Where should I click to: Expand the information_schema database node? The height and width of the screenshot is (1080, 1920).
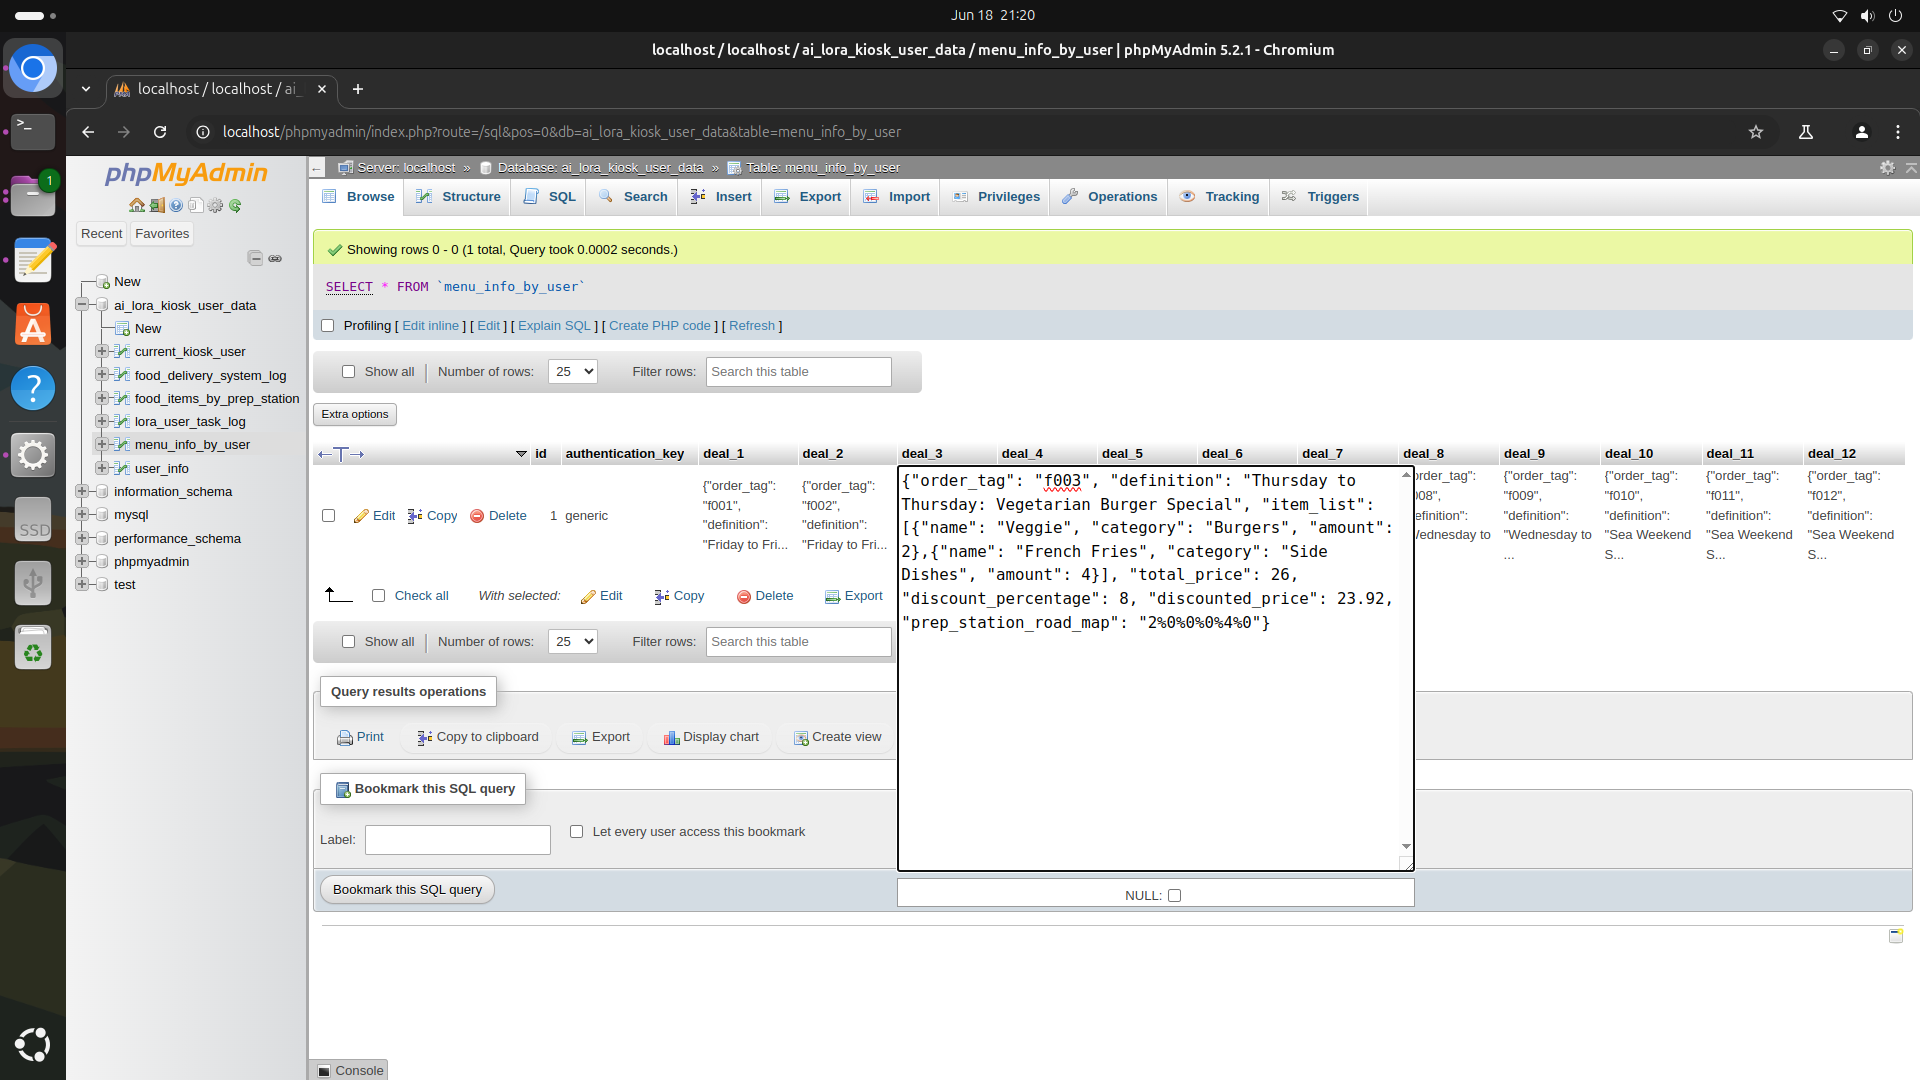pyautogui.click(x=82, y=492)
